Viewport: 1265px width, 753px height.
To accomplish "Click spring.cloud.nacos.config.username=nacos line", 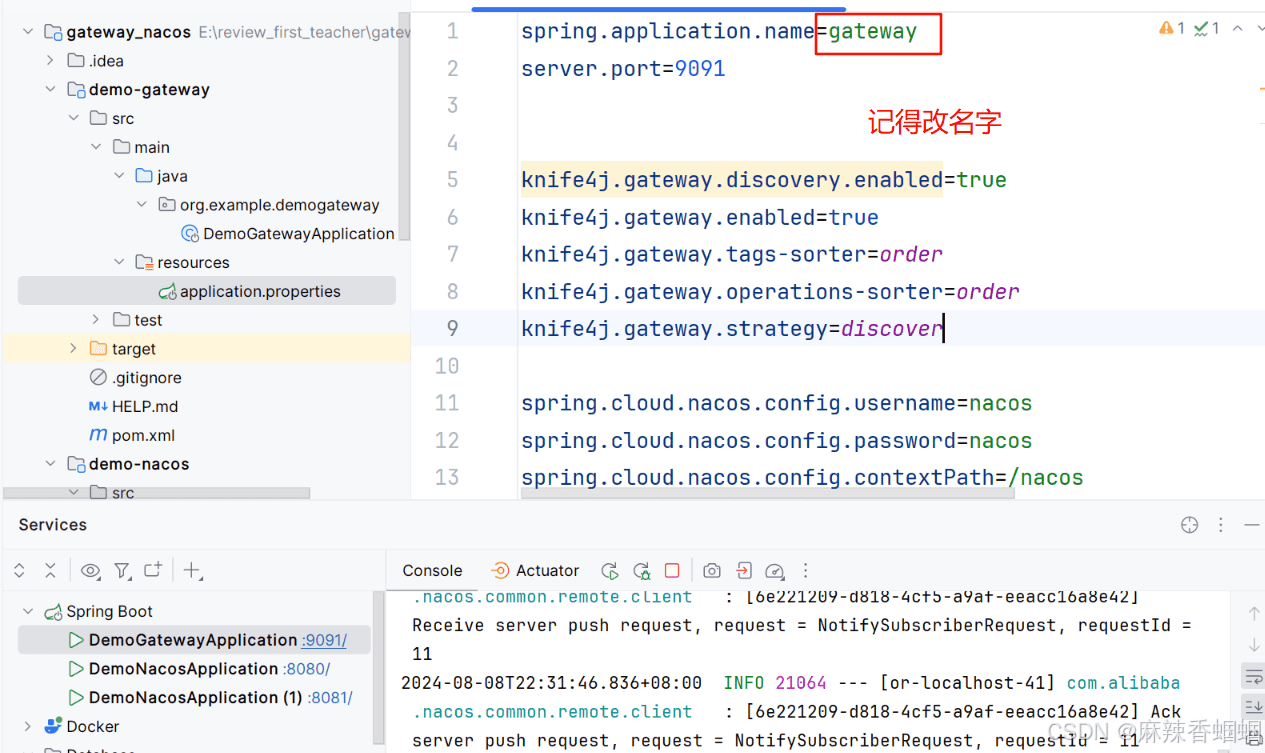I will pyautogui.click(x=776, y=404).
